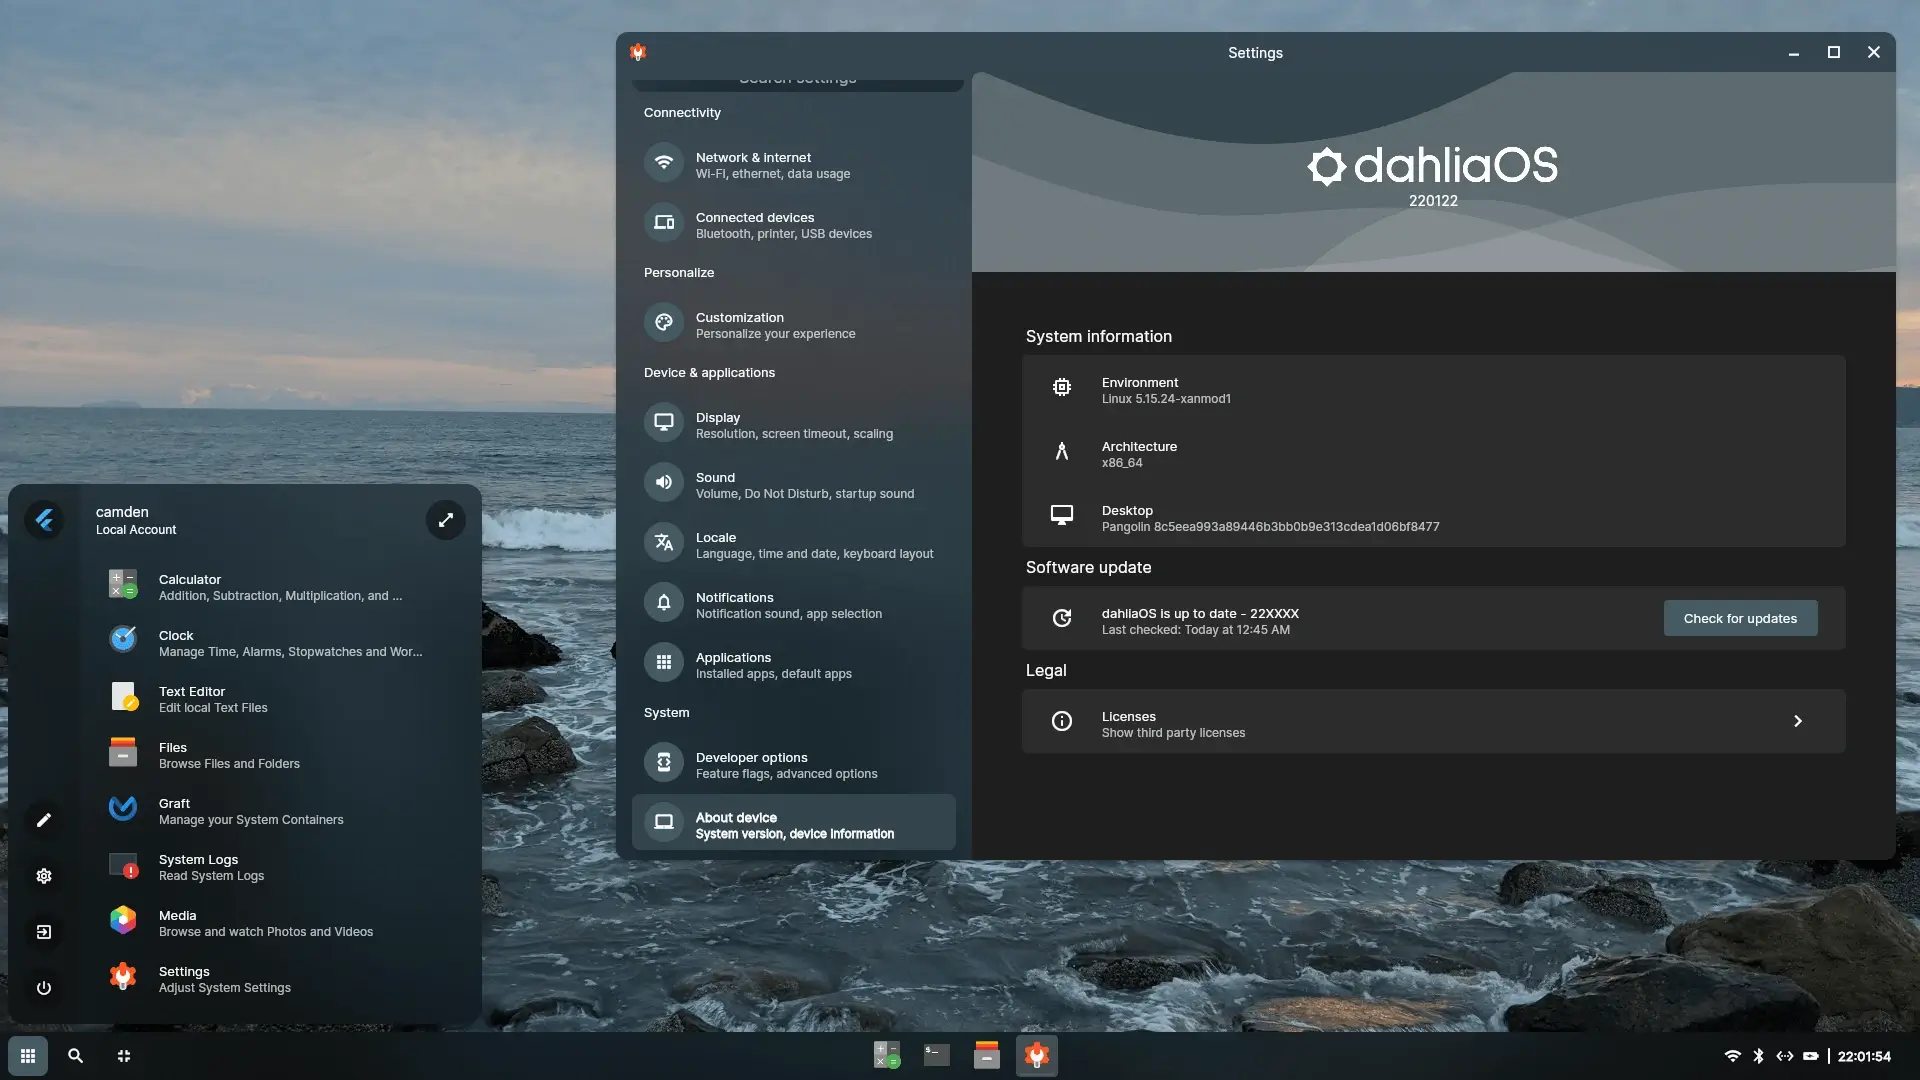
Task: Click the Developer options icon
Action: pos(664,763)
